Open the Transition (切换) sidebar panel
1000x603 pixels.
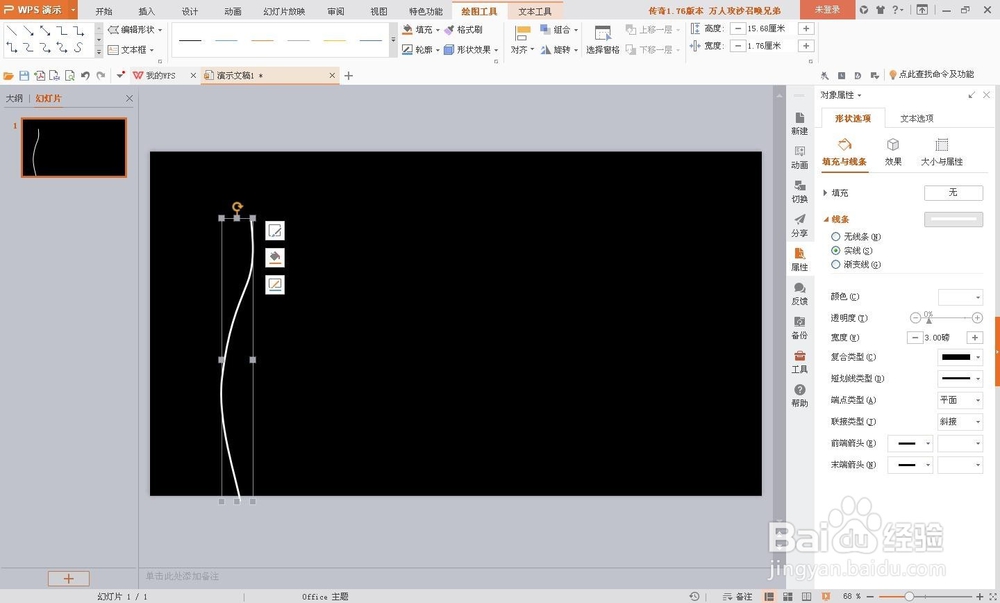click(800, 191)
